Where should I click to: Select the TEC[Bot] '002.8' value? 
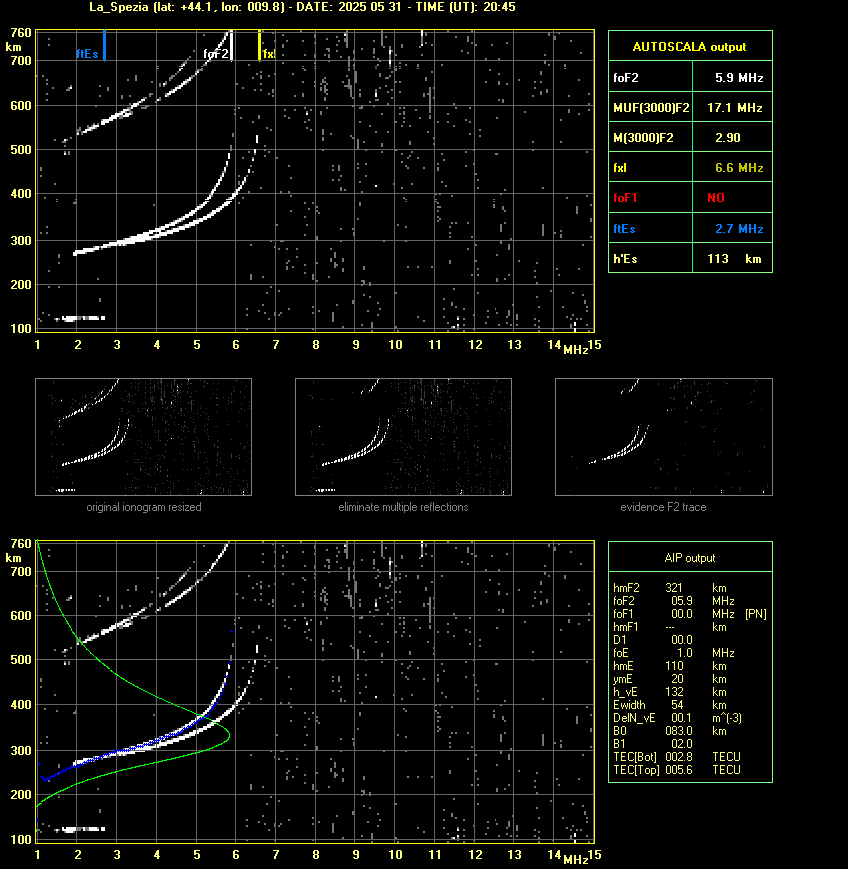click(x=679, y=757)
